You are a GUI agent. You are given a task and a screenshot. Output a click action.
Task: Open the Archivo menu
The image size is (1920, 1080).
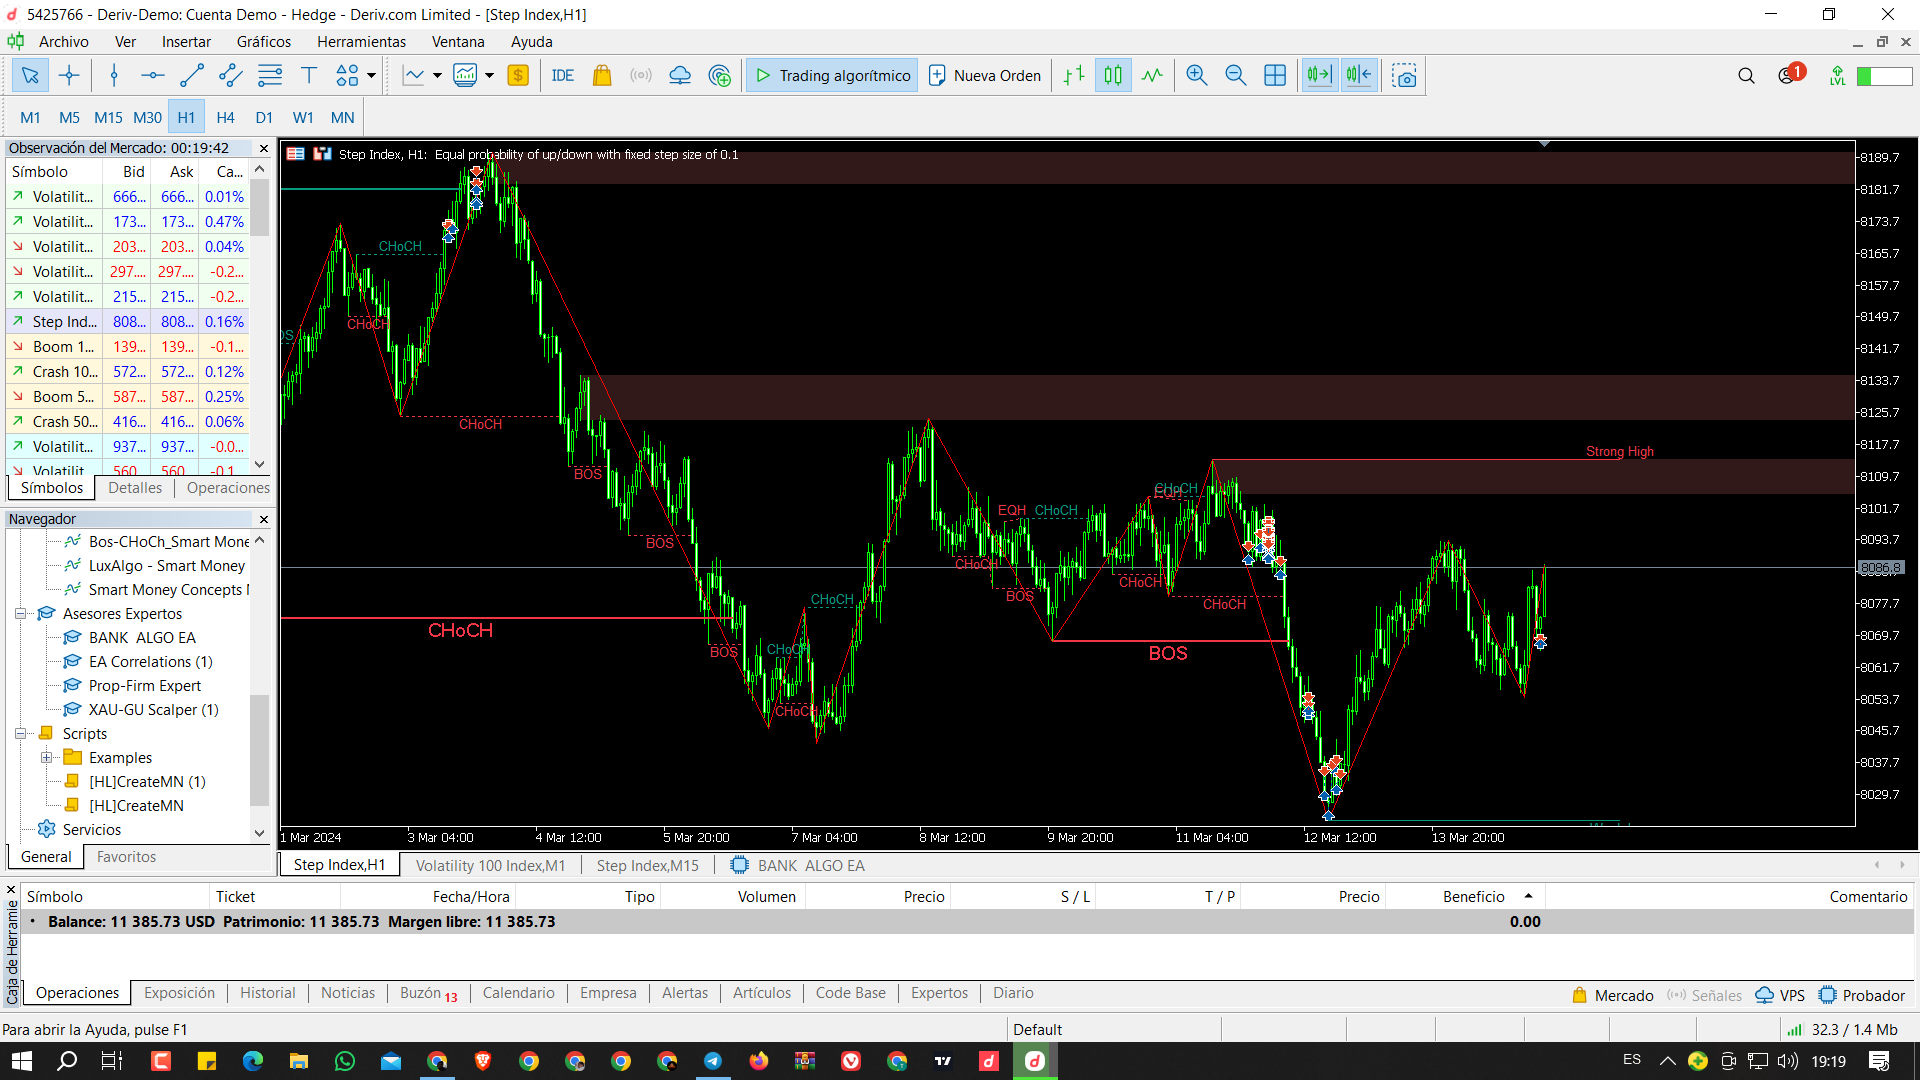(64, 42)
